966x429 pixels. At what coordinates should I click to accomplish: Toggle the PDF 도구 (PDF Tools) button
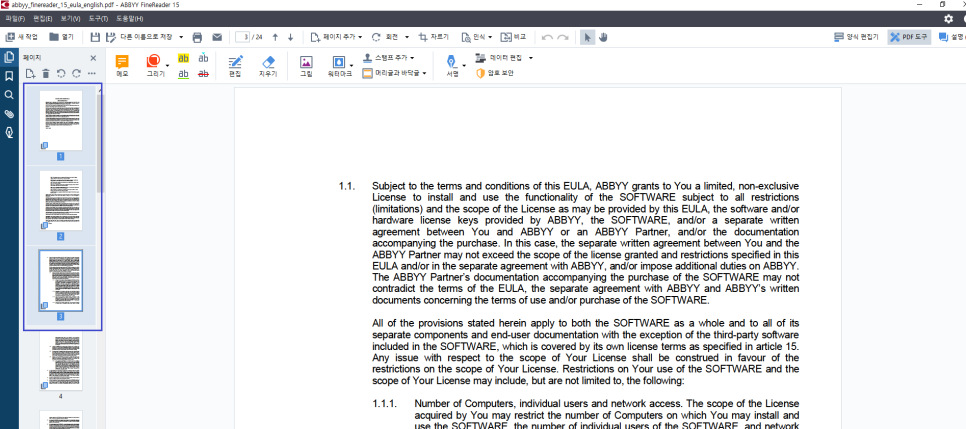[x=909, y=37]
